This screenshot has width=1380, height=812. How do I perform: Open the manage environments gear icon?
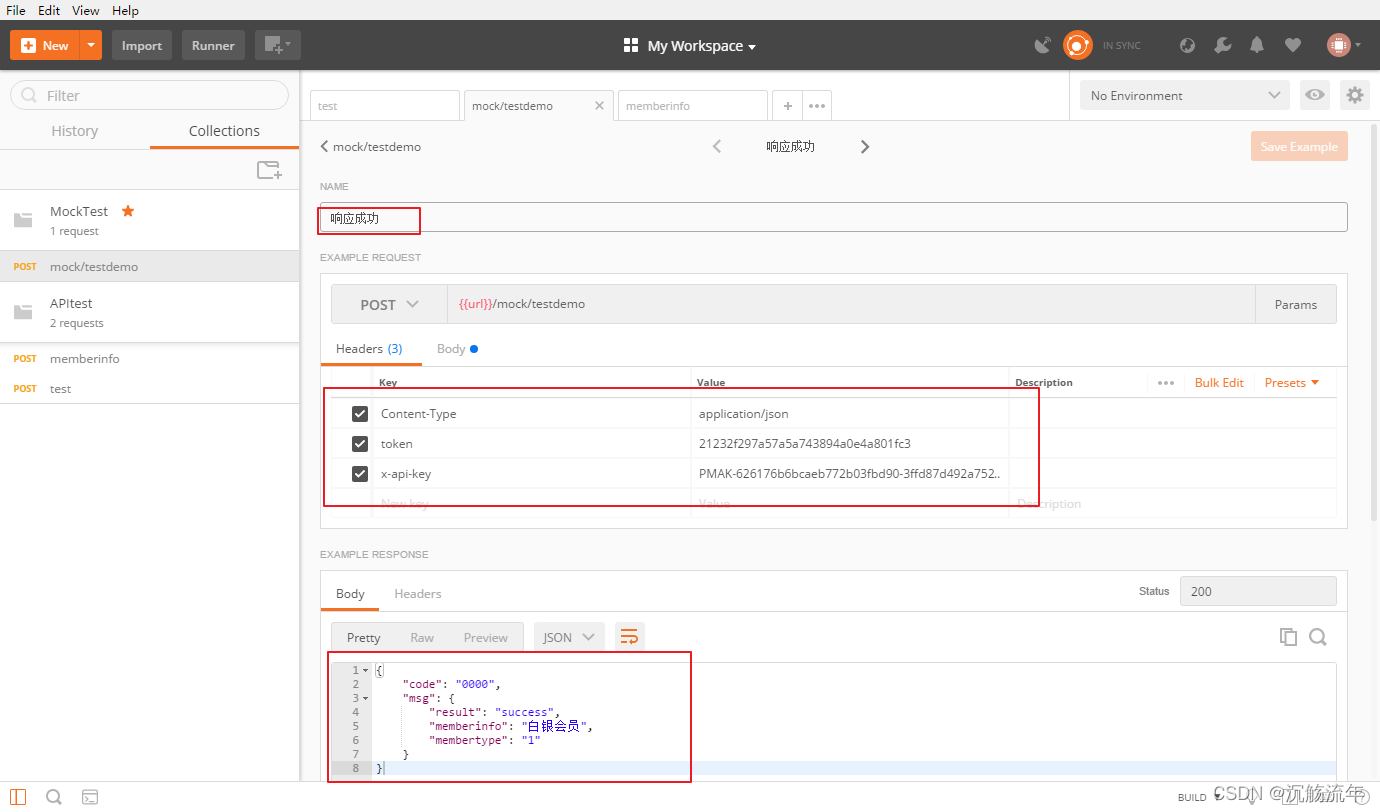coord(1355,95)
